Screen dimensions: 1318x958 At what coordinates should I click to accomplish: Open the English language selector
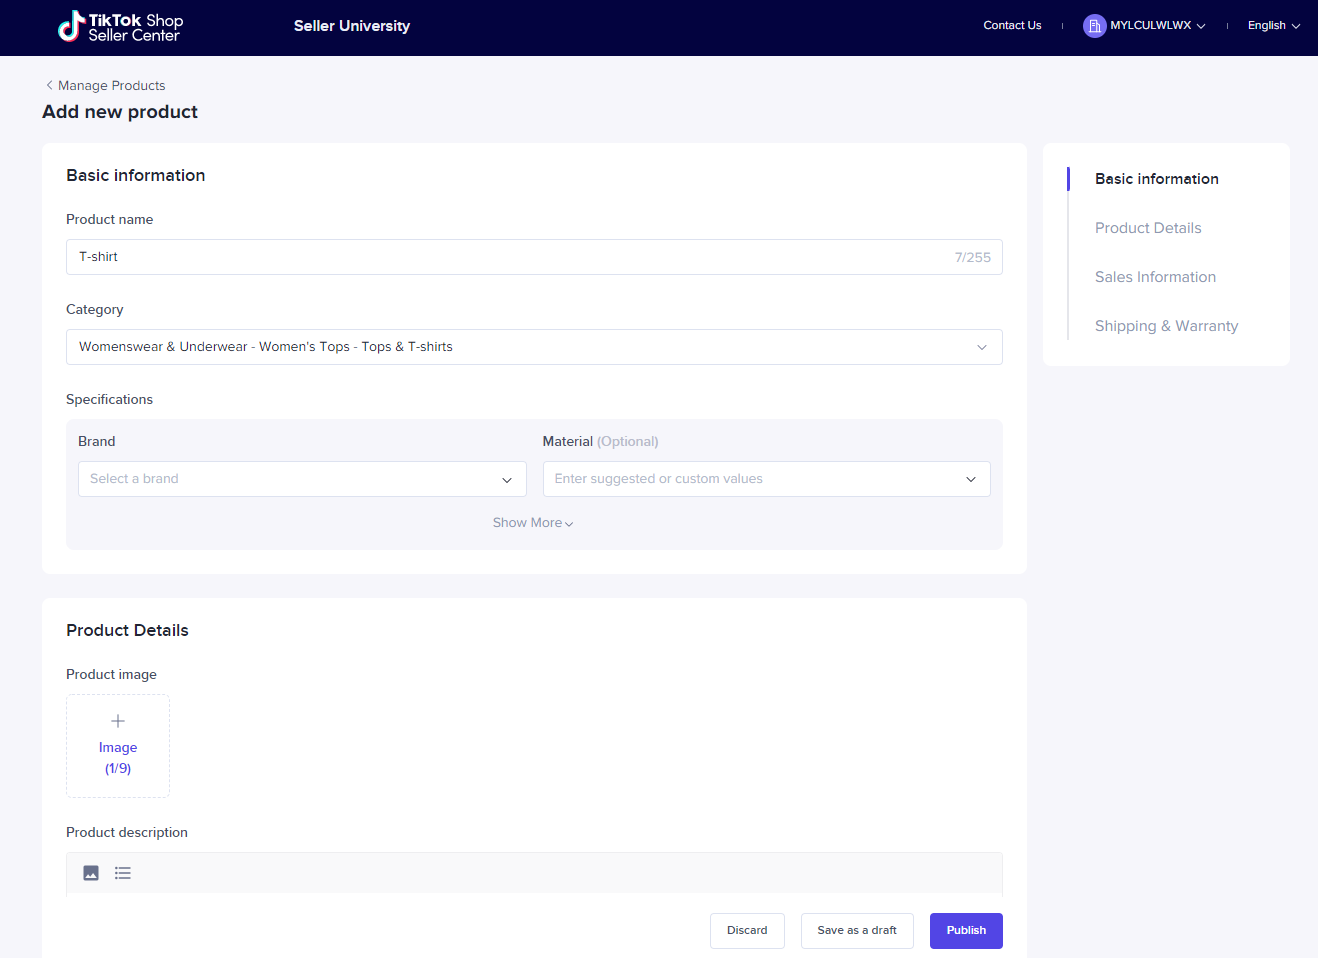[1273, 26]
